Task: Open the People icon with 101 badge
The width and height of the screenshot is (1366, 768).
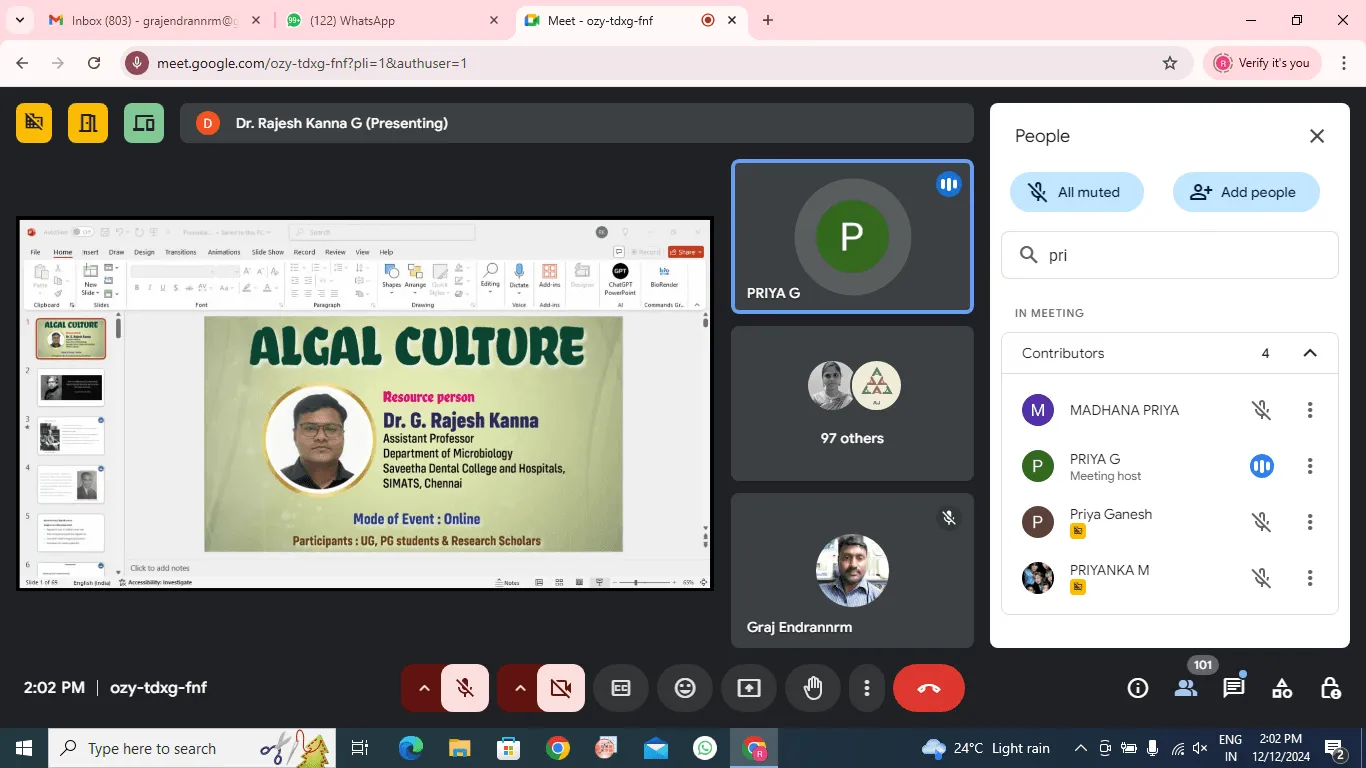Action: coord(1186,688)
